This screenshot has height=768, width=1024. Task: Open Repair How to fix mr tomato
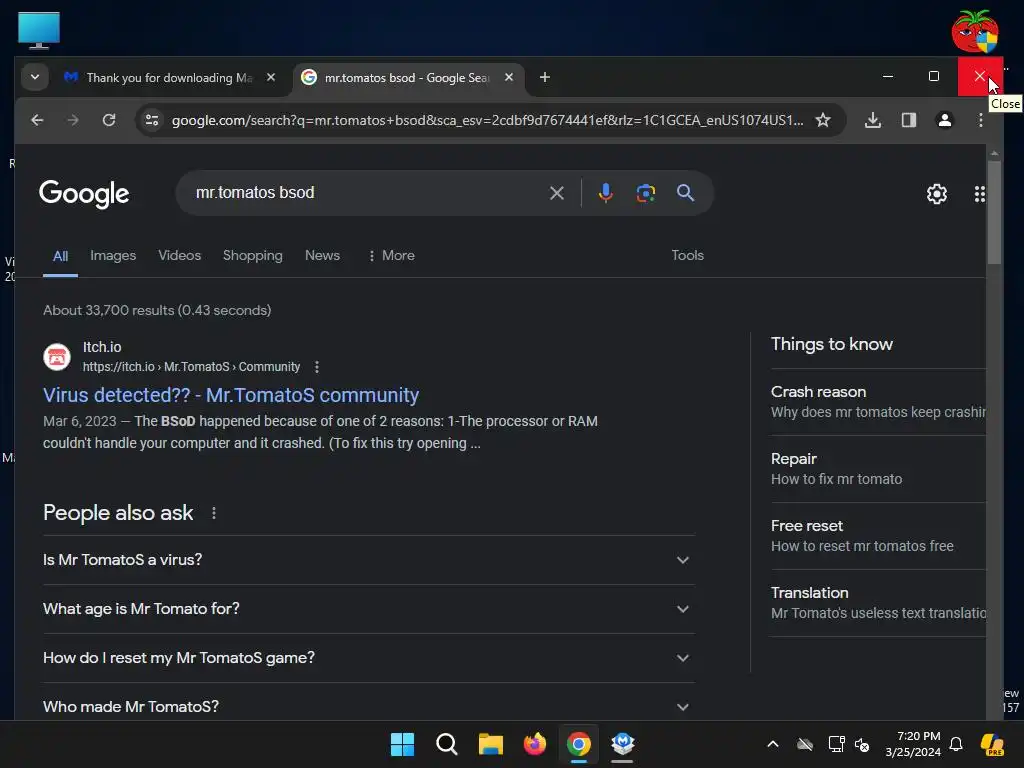[878, 469]
